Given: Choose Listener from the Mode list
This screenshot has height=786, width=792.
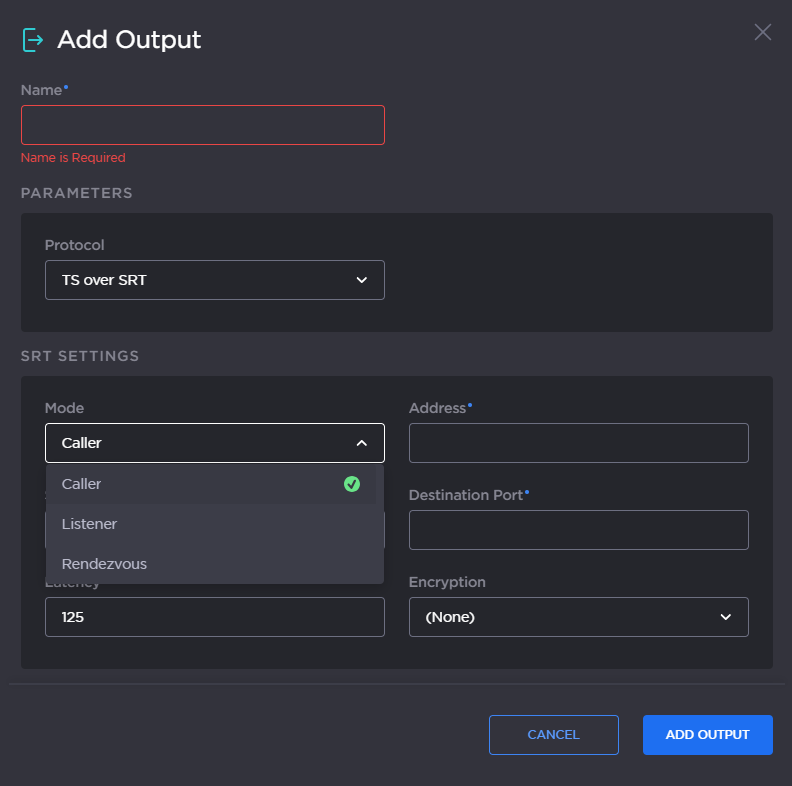Looking at the screenshot, I should [90, 524].
